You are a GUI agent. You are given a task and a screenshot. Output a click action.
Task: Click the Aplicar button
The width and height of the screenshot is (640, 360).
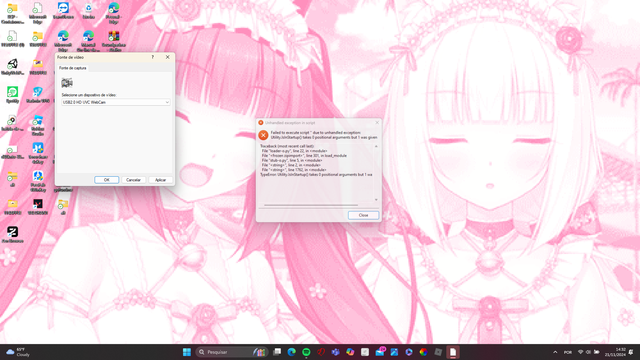coord(160,180)
